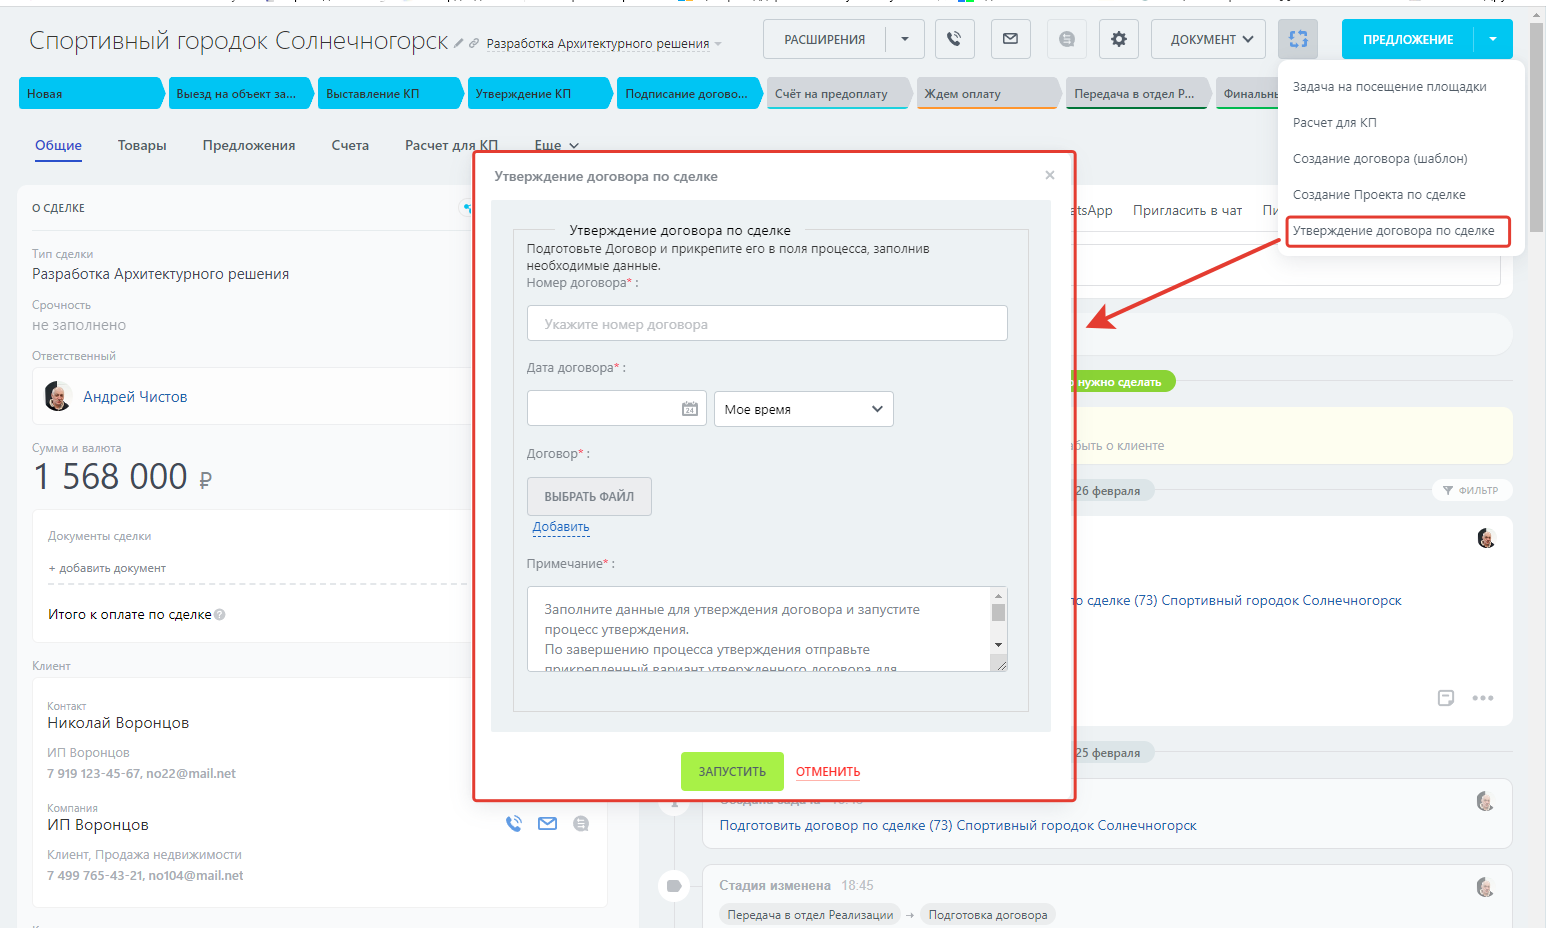Viewport: 1546px width, 928px height.
Task: Call the company ИП Воронцов via its phone icon
Action: (x=514, y=824)
